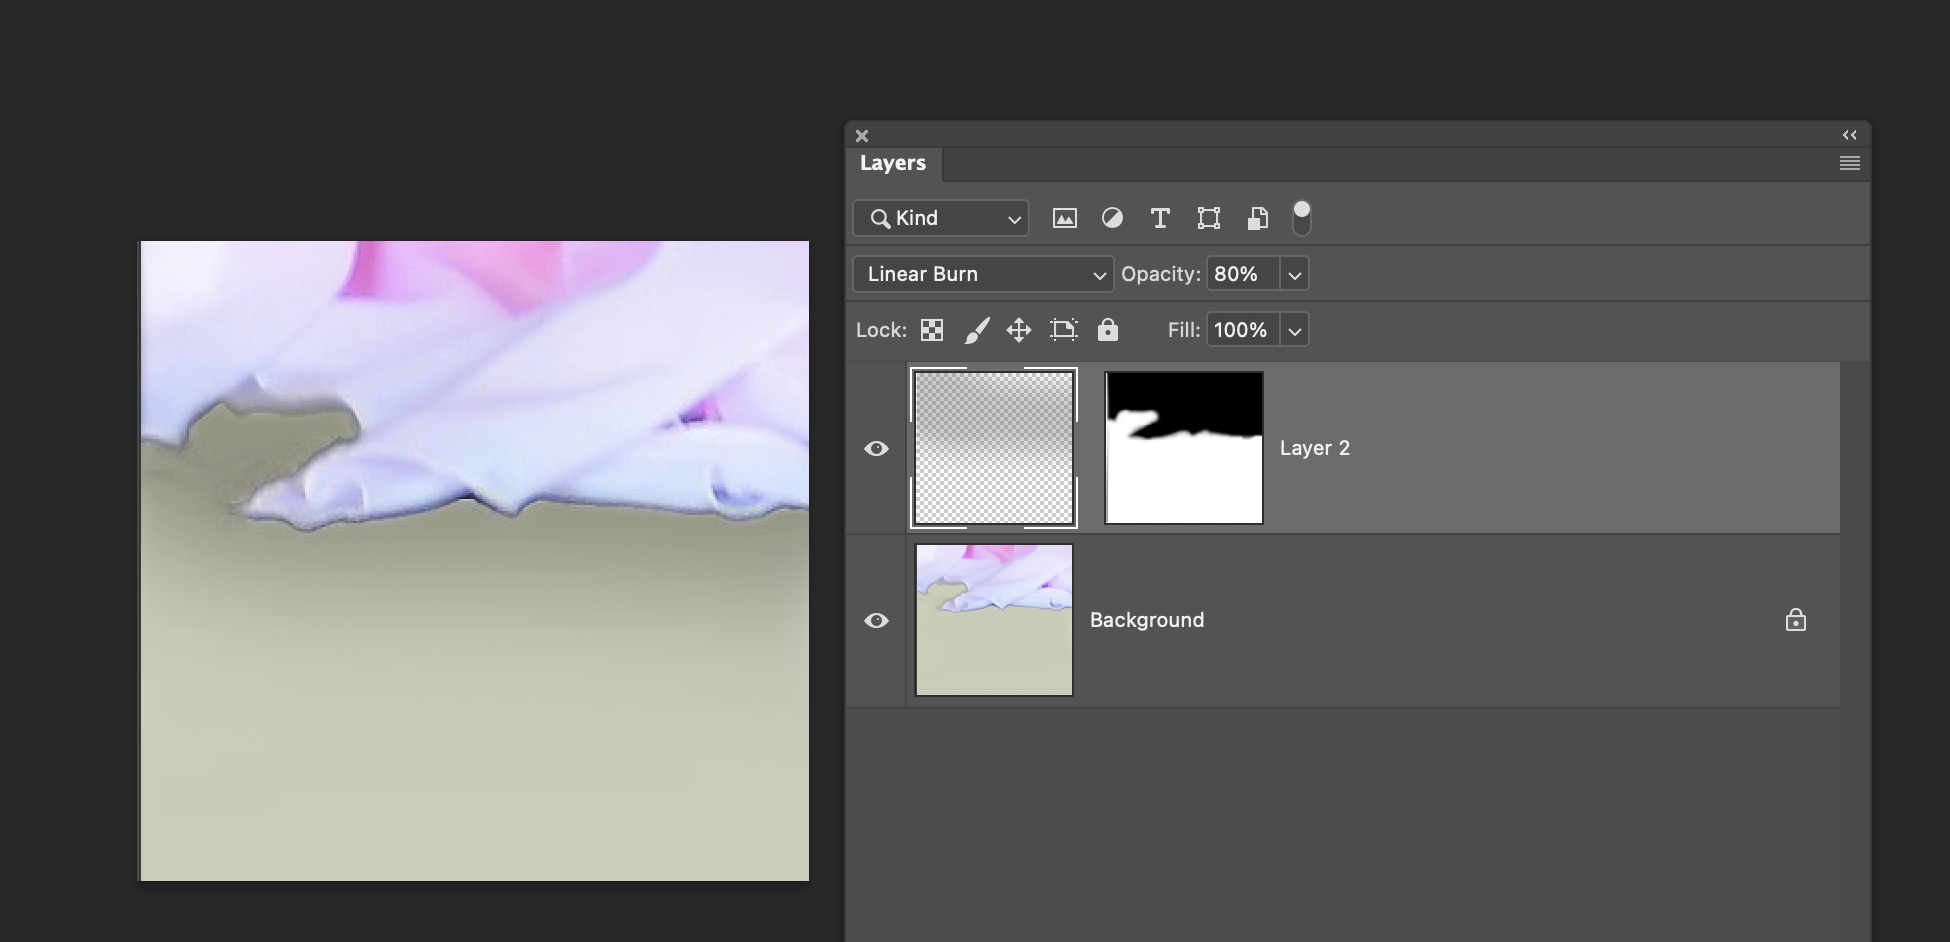Hide the Background layer

pyautogui.click(x=877, y=620)
